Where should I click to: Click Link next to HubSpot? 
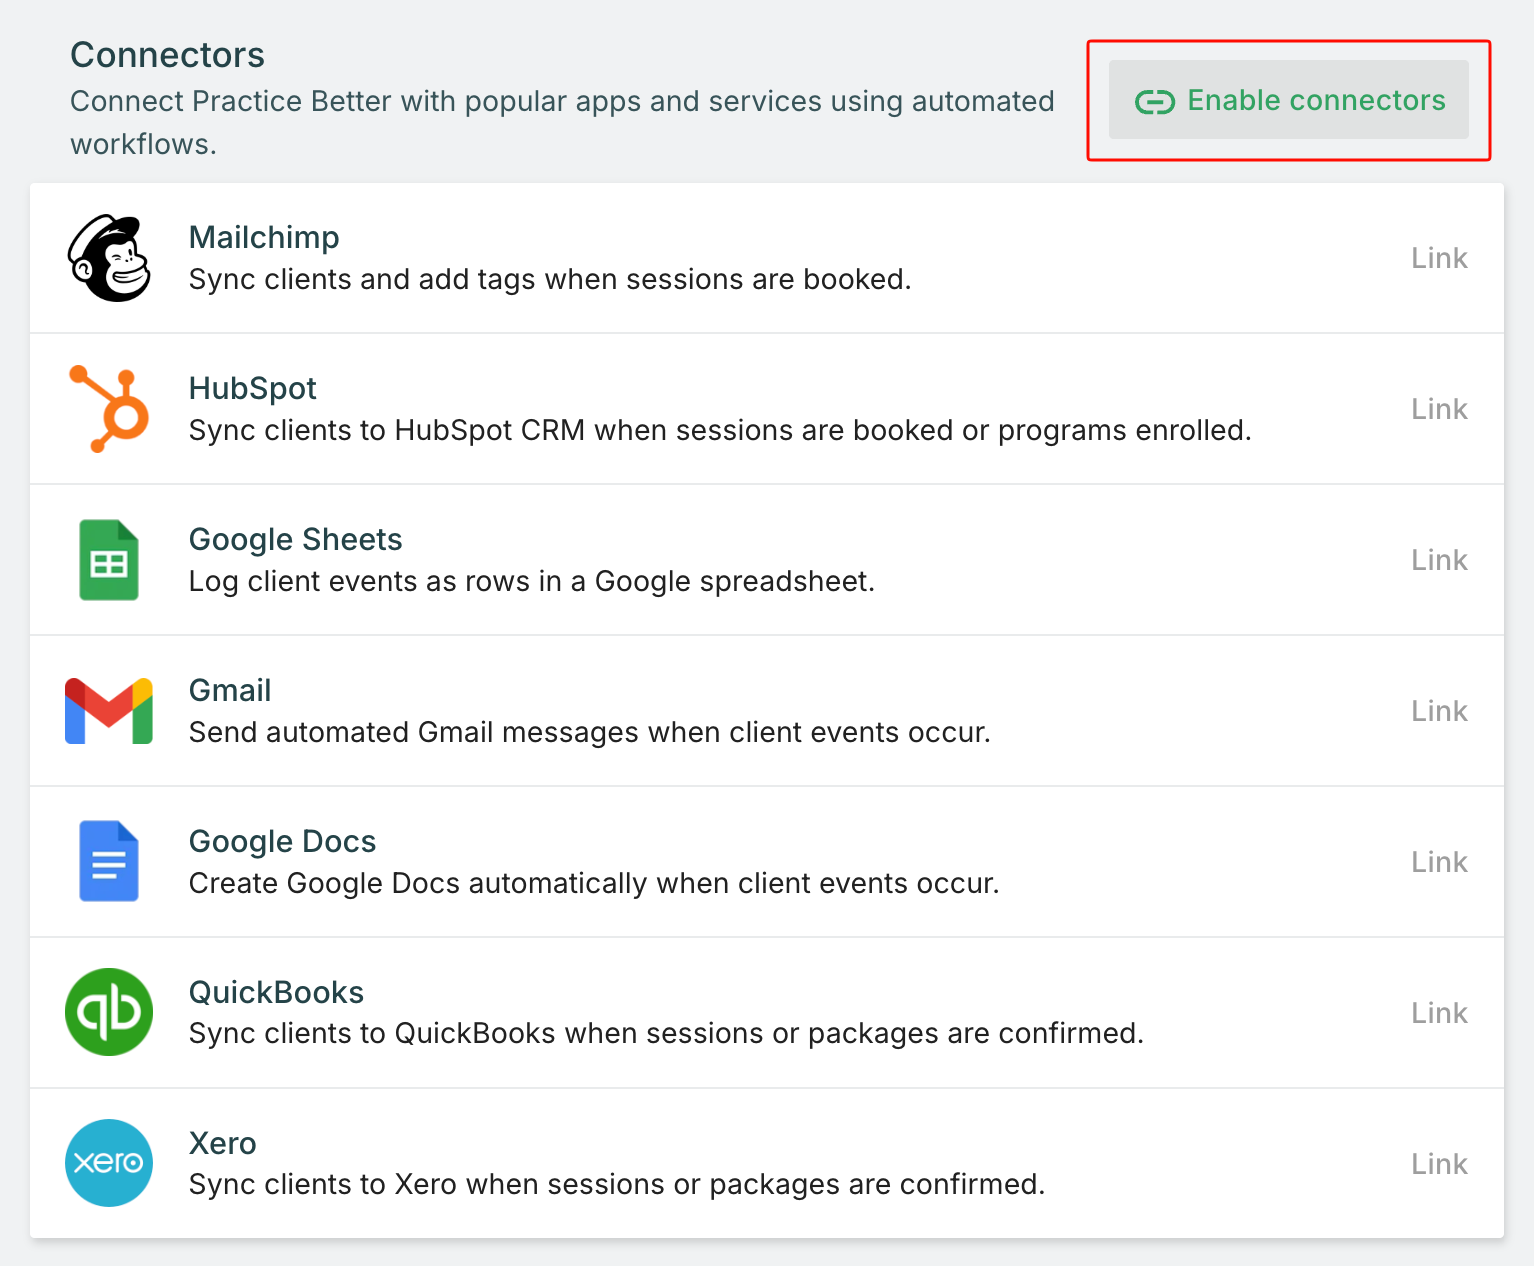pos(1438,409)
